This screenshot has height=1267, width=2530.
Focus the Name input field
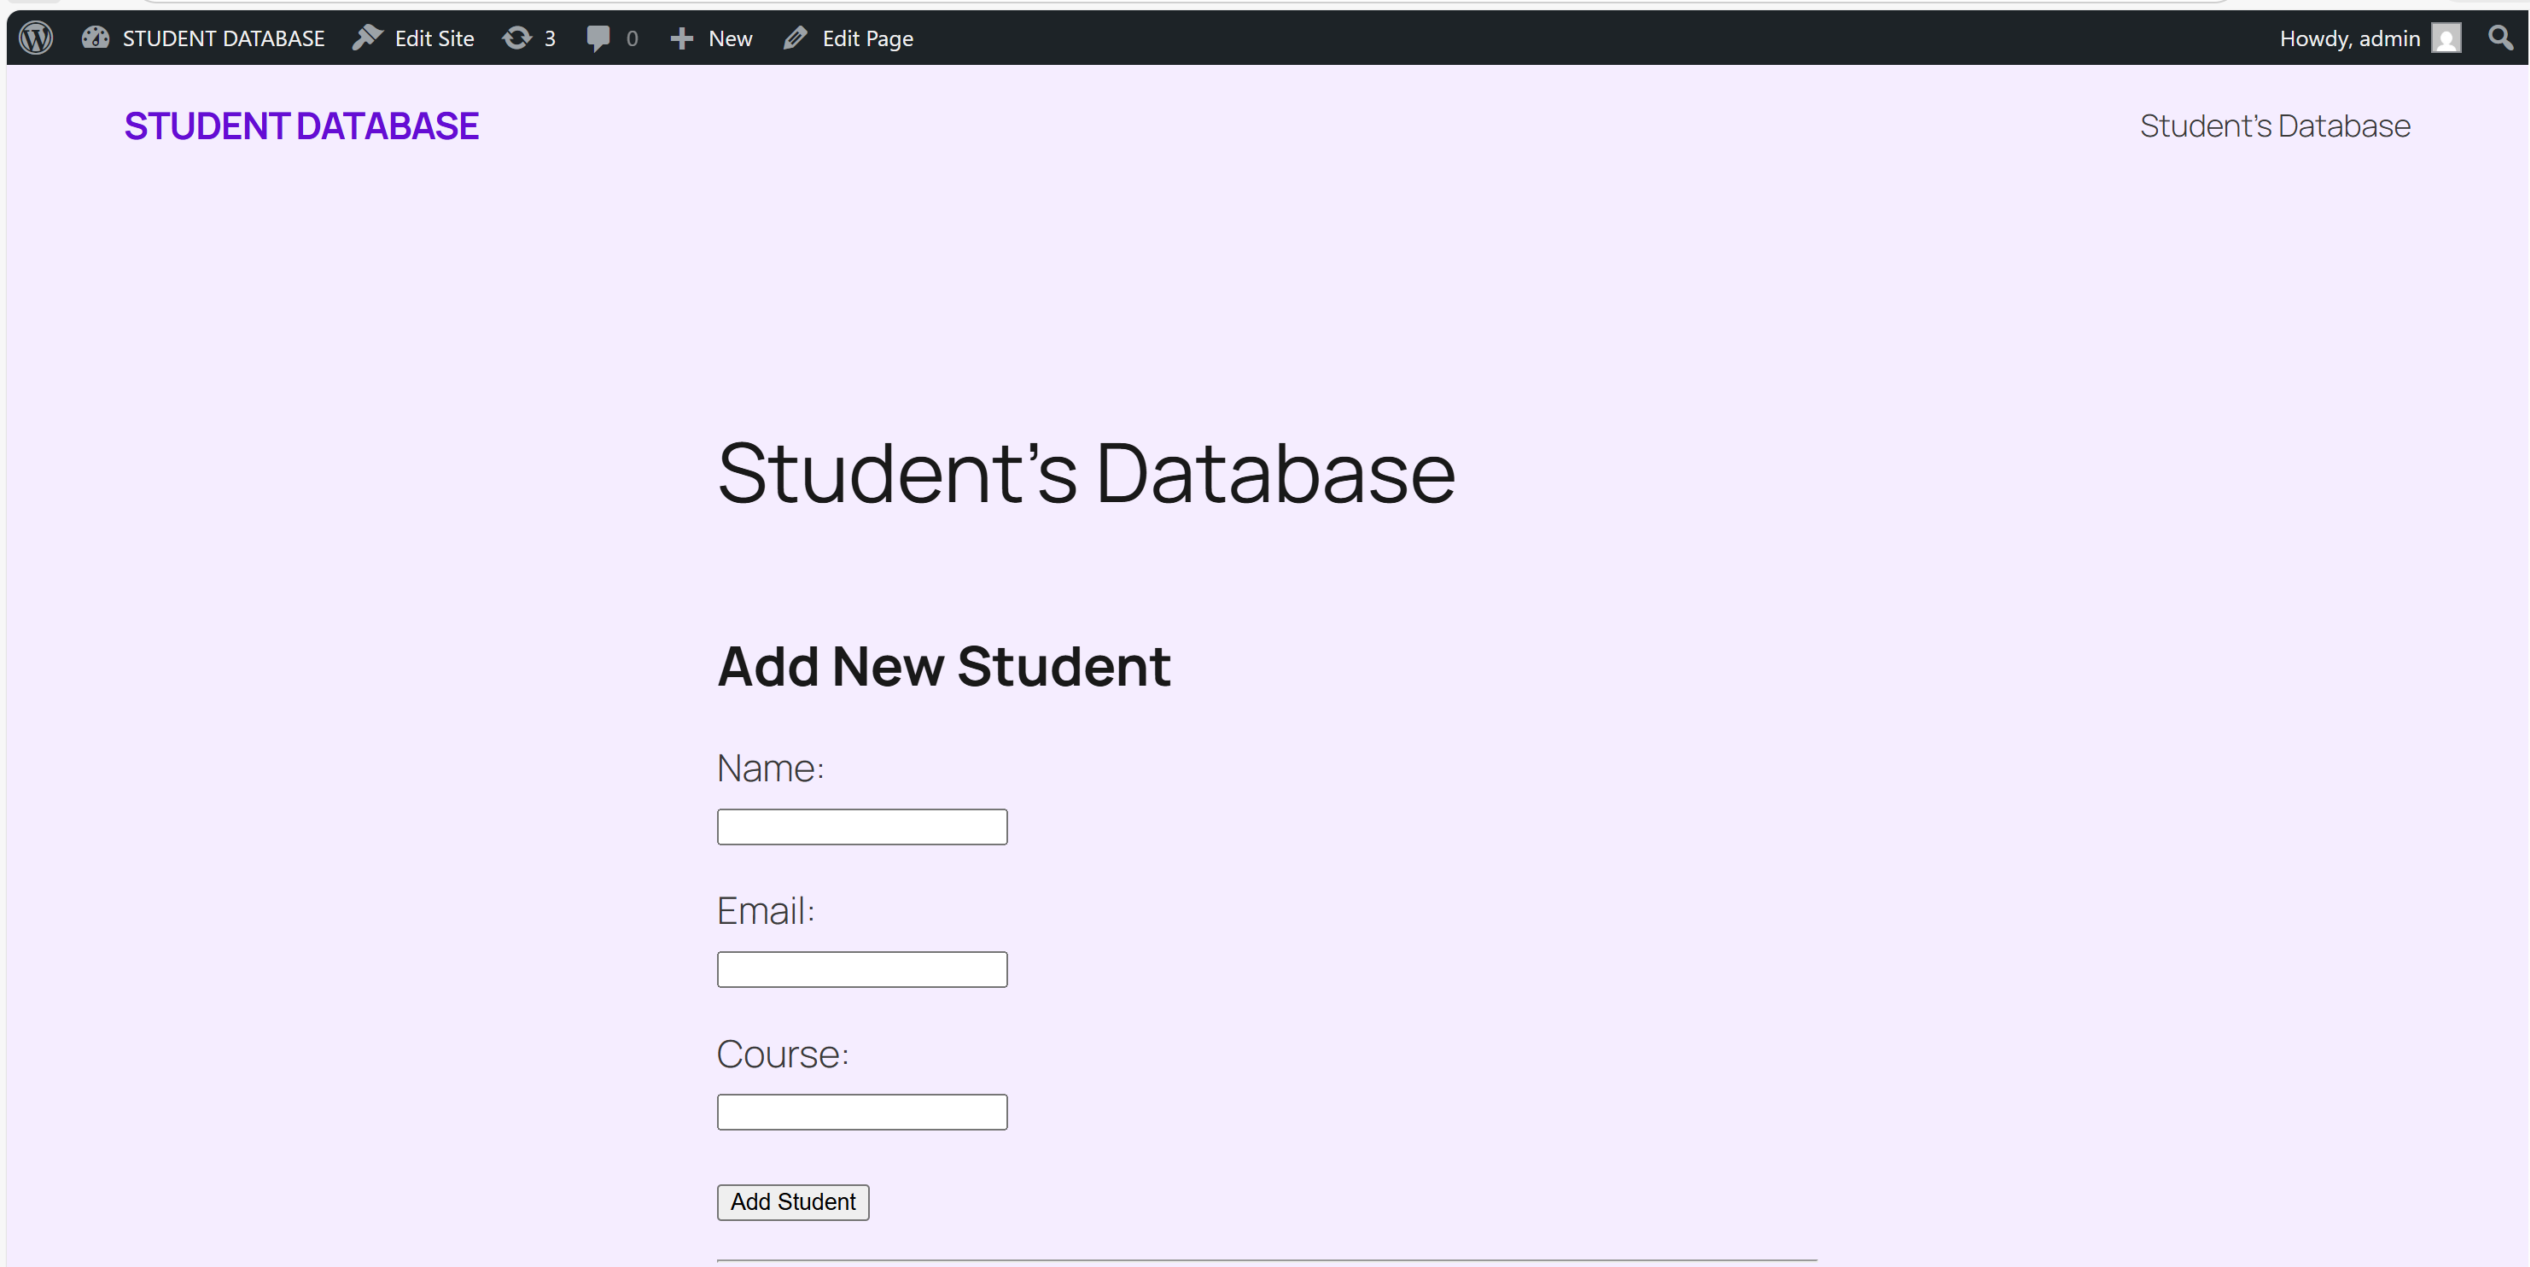click(x=861, y=827)
